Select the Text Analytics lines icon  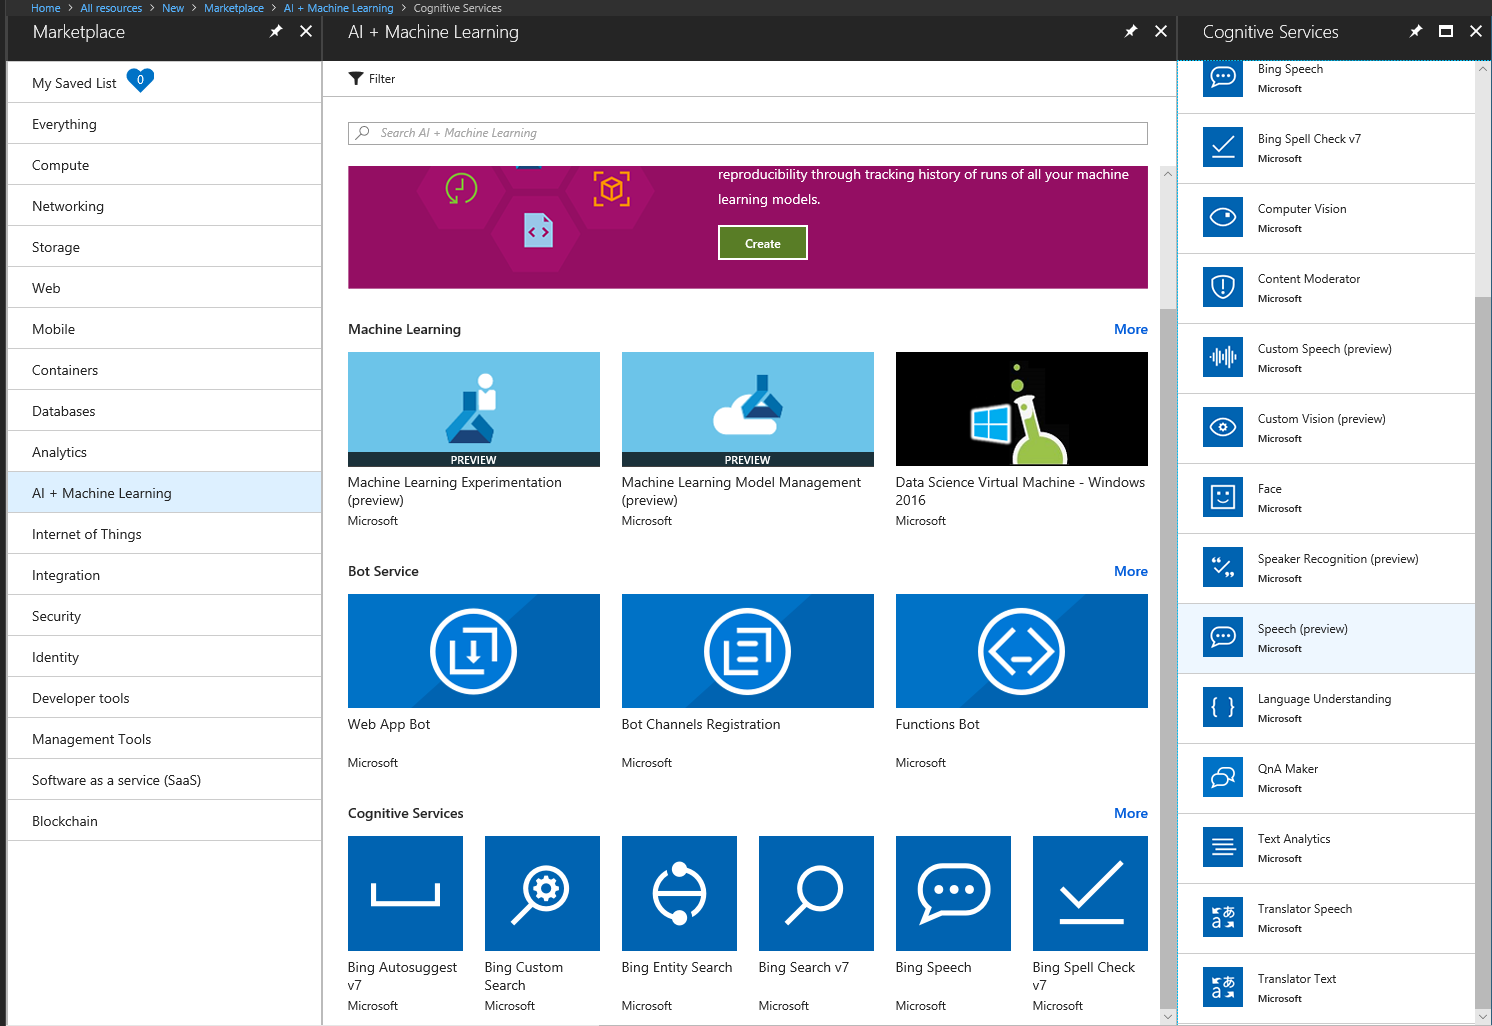1223,847
